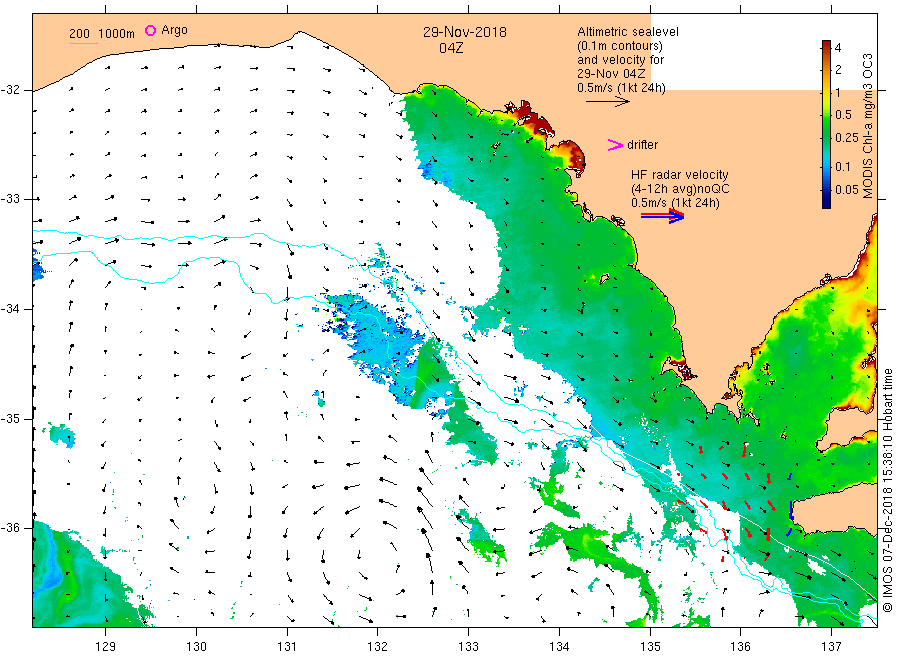Click the 'and velocity for' legend line
Screen dimensions: 900x660
pyautogui.click(x=620, y=60)
